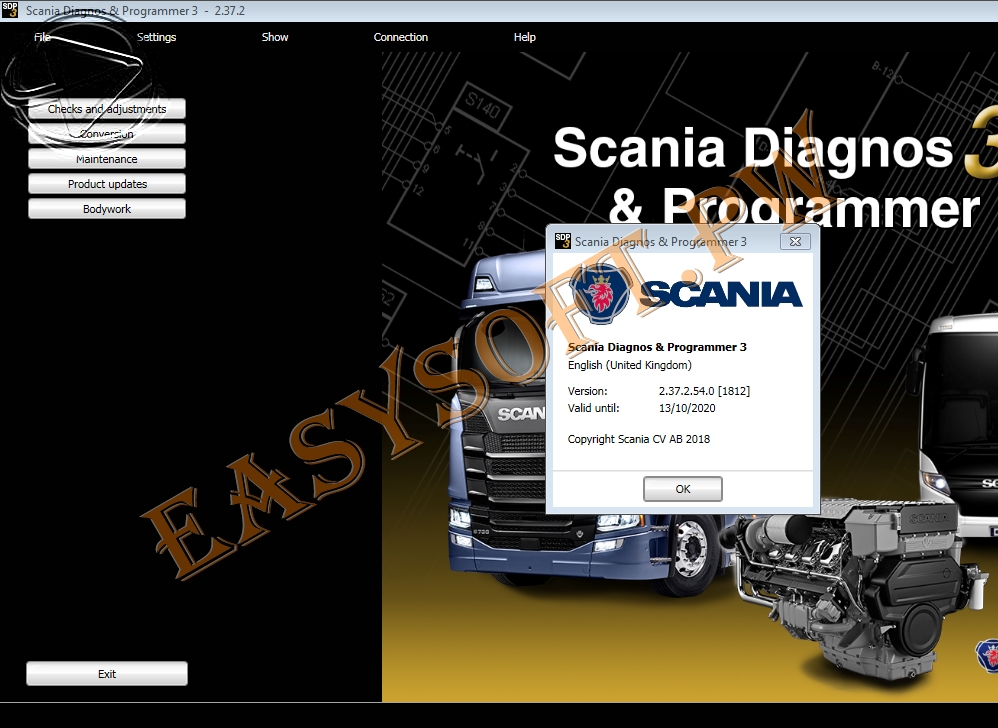Open the Help menu
This screenshot has height=728, width=998.
(x=524, y=37)
